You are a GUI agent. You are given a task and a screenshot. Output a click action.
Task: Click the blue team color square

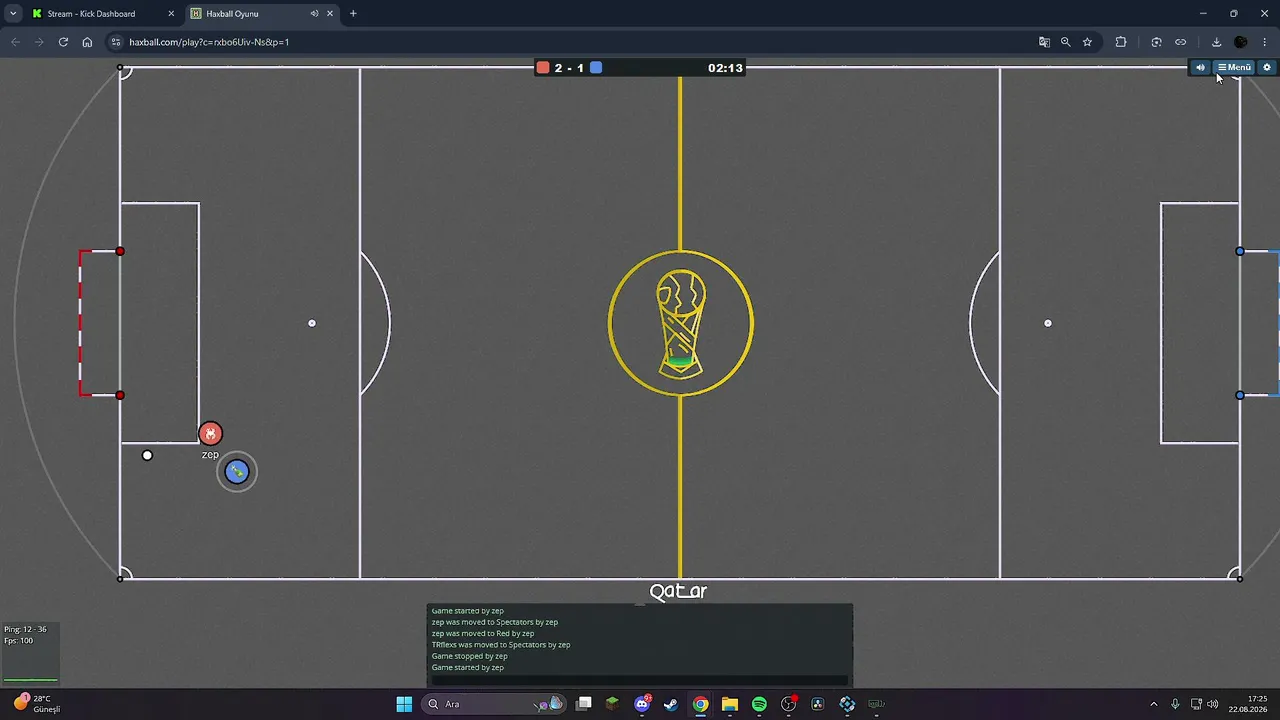[x=596, y=68]
